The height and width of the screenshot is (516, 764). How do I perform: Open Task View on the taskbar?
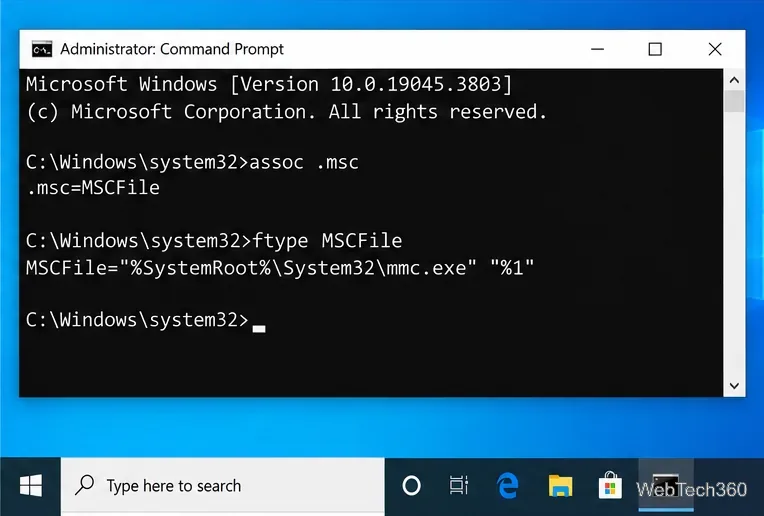click(459, 486)
